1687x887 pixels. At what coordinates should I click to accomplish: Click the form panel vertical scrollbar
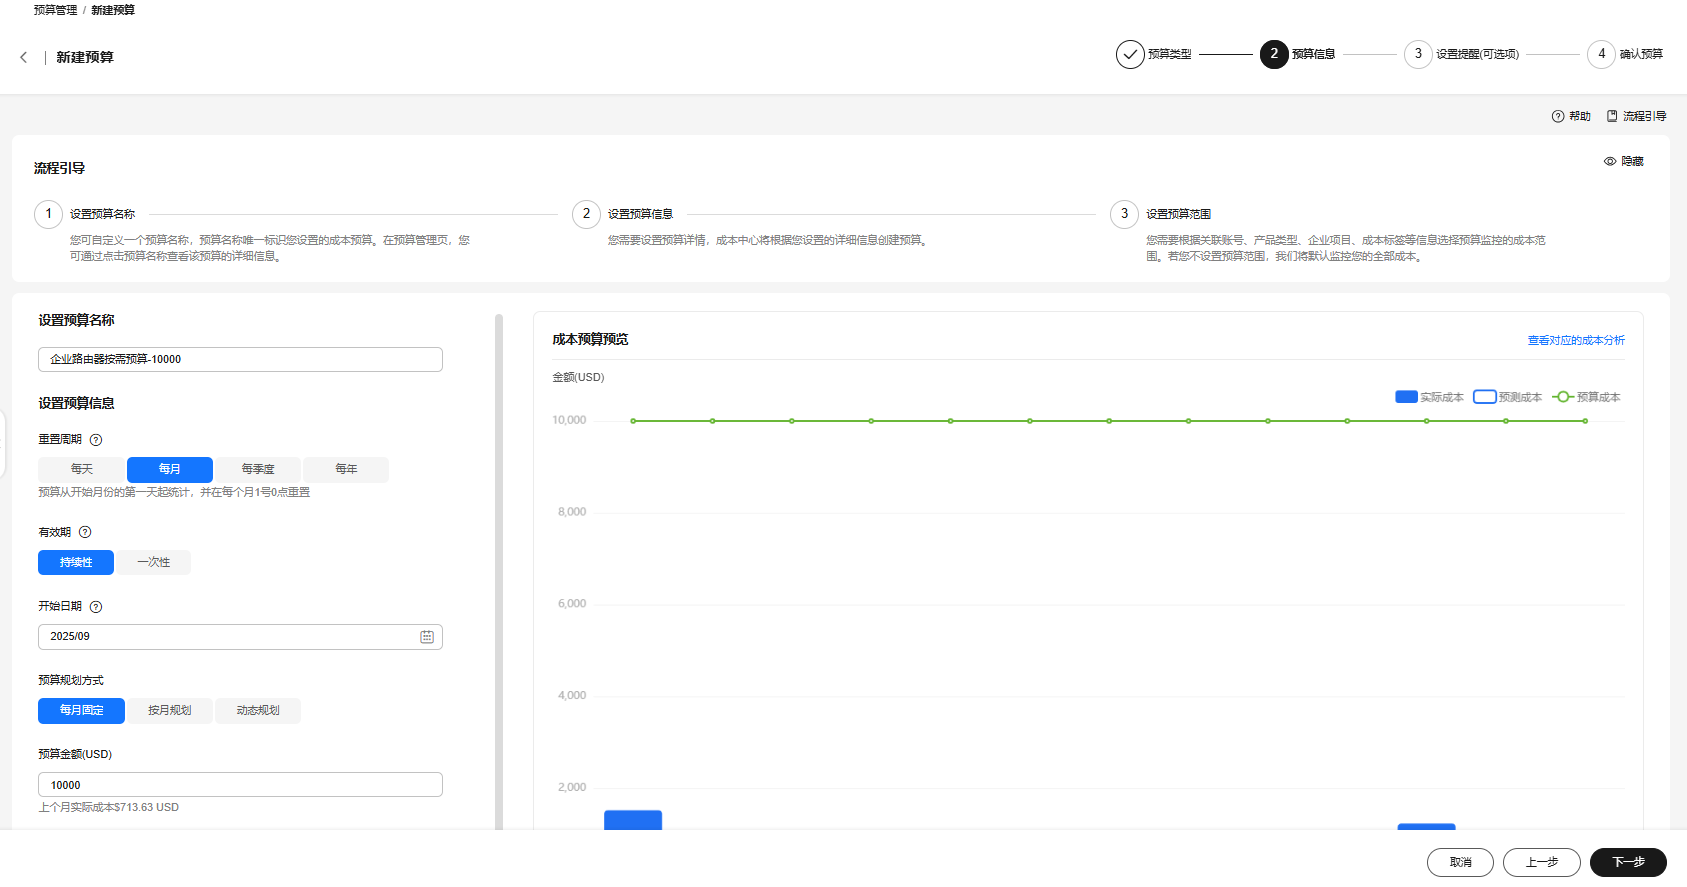(499, 570)
